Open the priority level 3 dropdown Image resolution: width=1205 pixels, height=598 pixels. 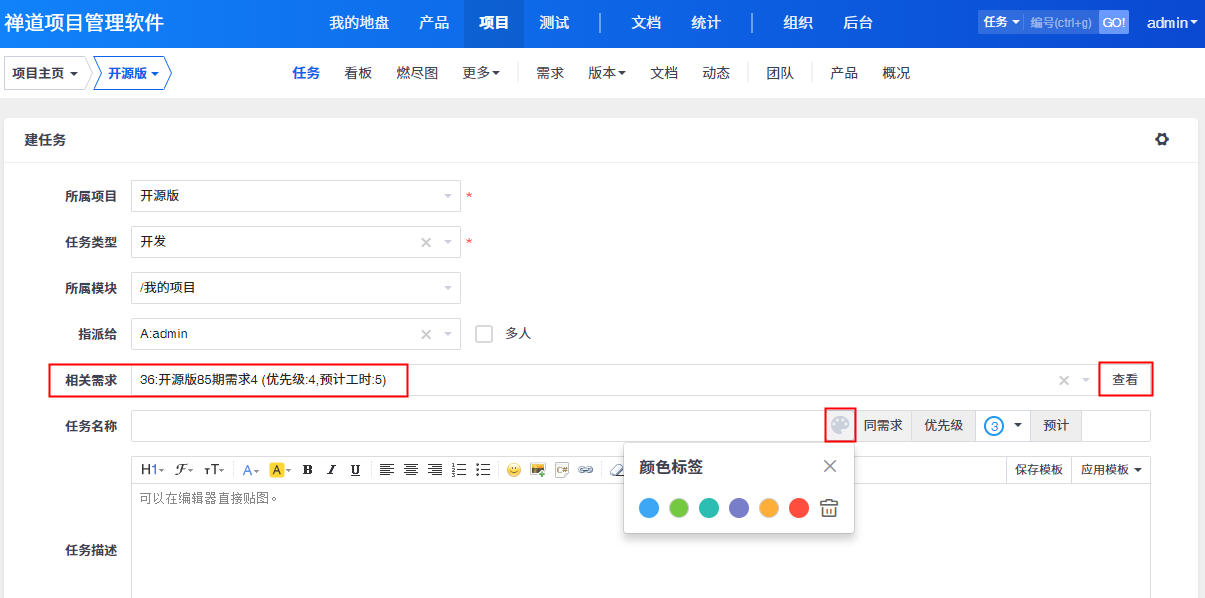(1003, 425)
